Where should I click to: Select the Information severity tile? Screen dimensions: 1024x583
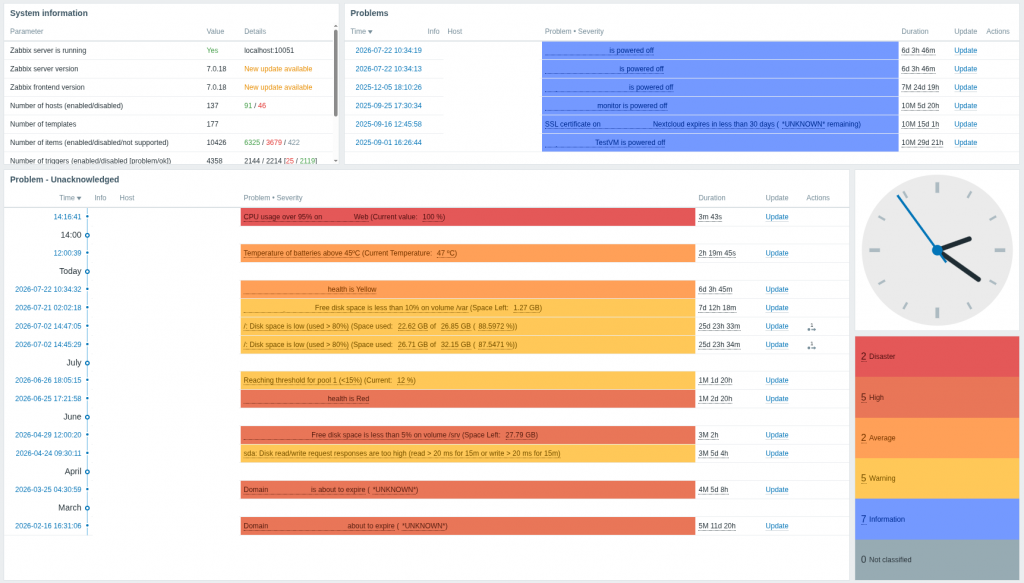936,519
